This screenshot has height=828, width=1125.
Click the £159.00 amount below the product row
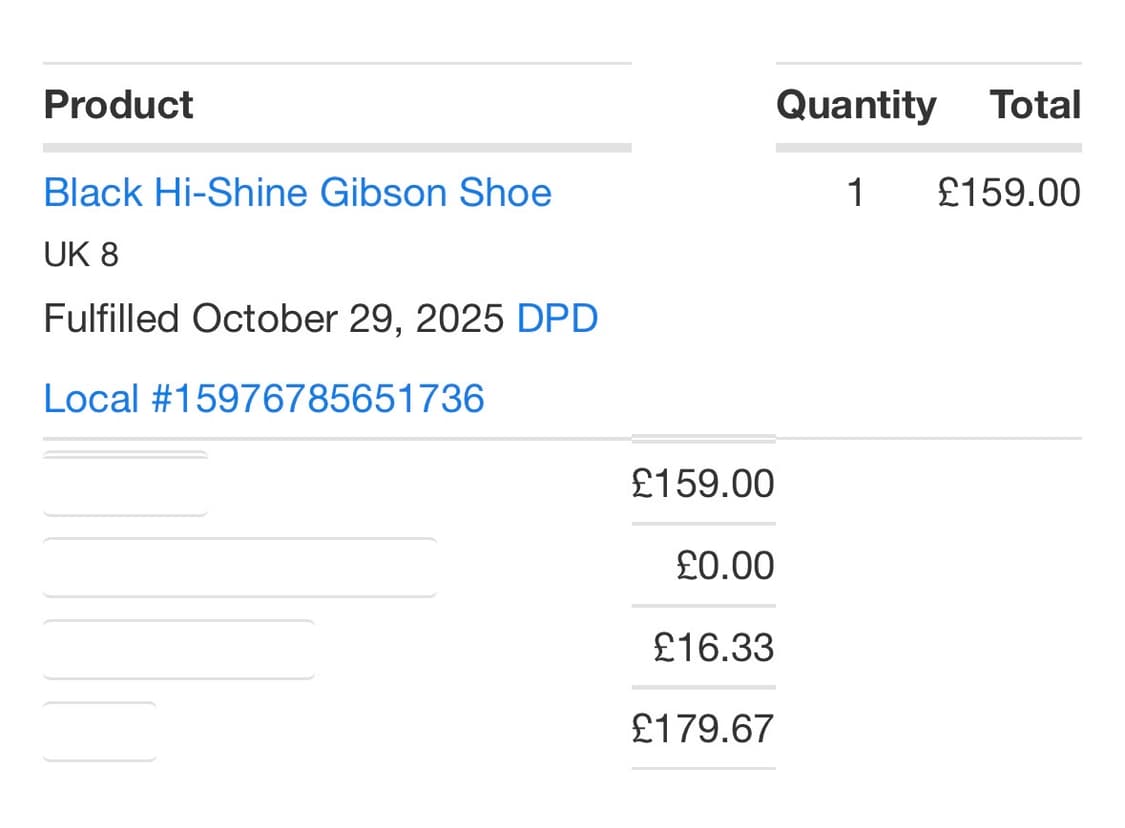point(703,484)
